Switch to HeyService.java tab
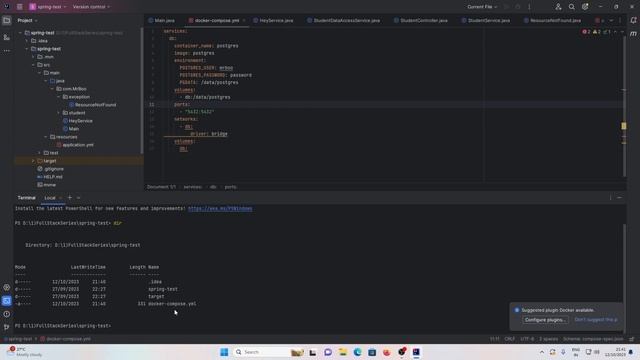The height and width of the screenshot is (360, 640). [273, 20]
